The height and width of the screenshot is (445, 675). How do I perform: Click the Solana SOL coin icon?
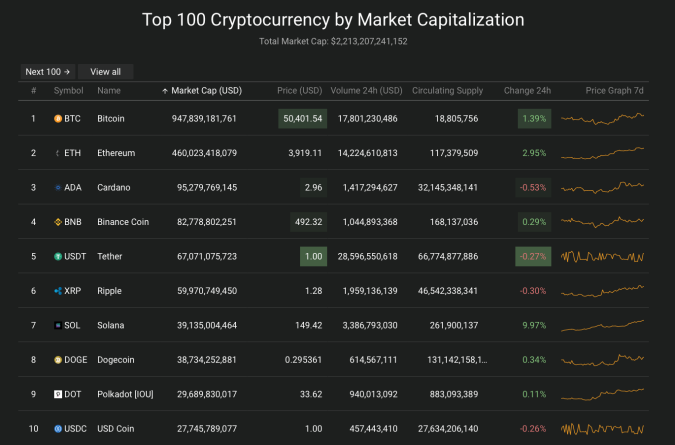click(58, 325)
